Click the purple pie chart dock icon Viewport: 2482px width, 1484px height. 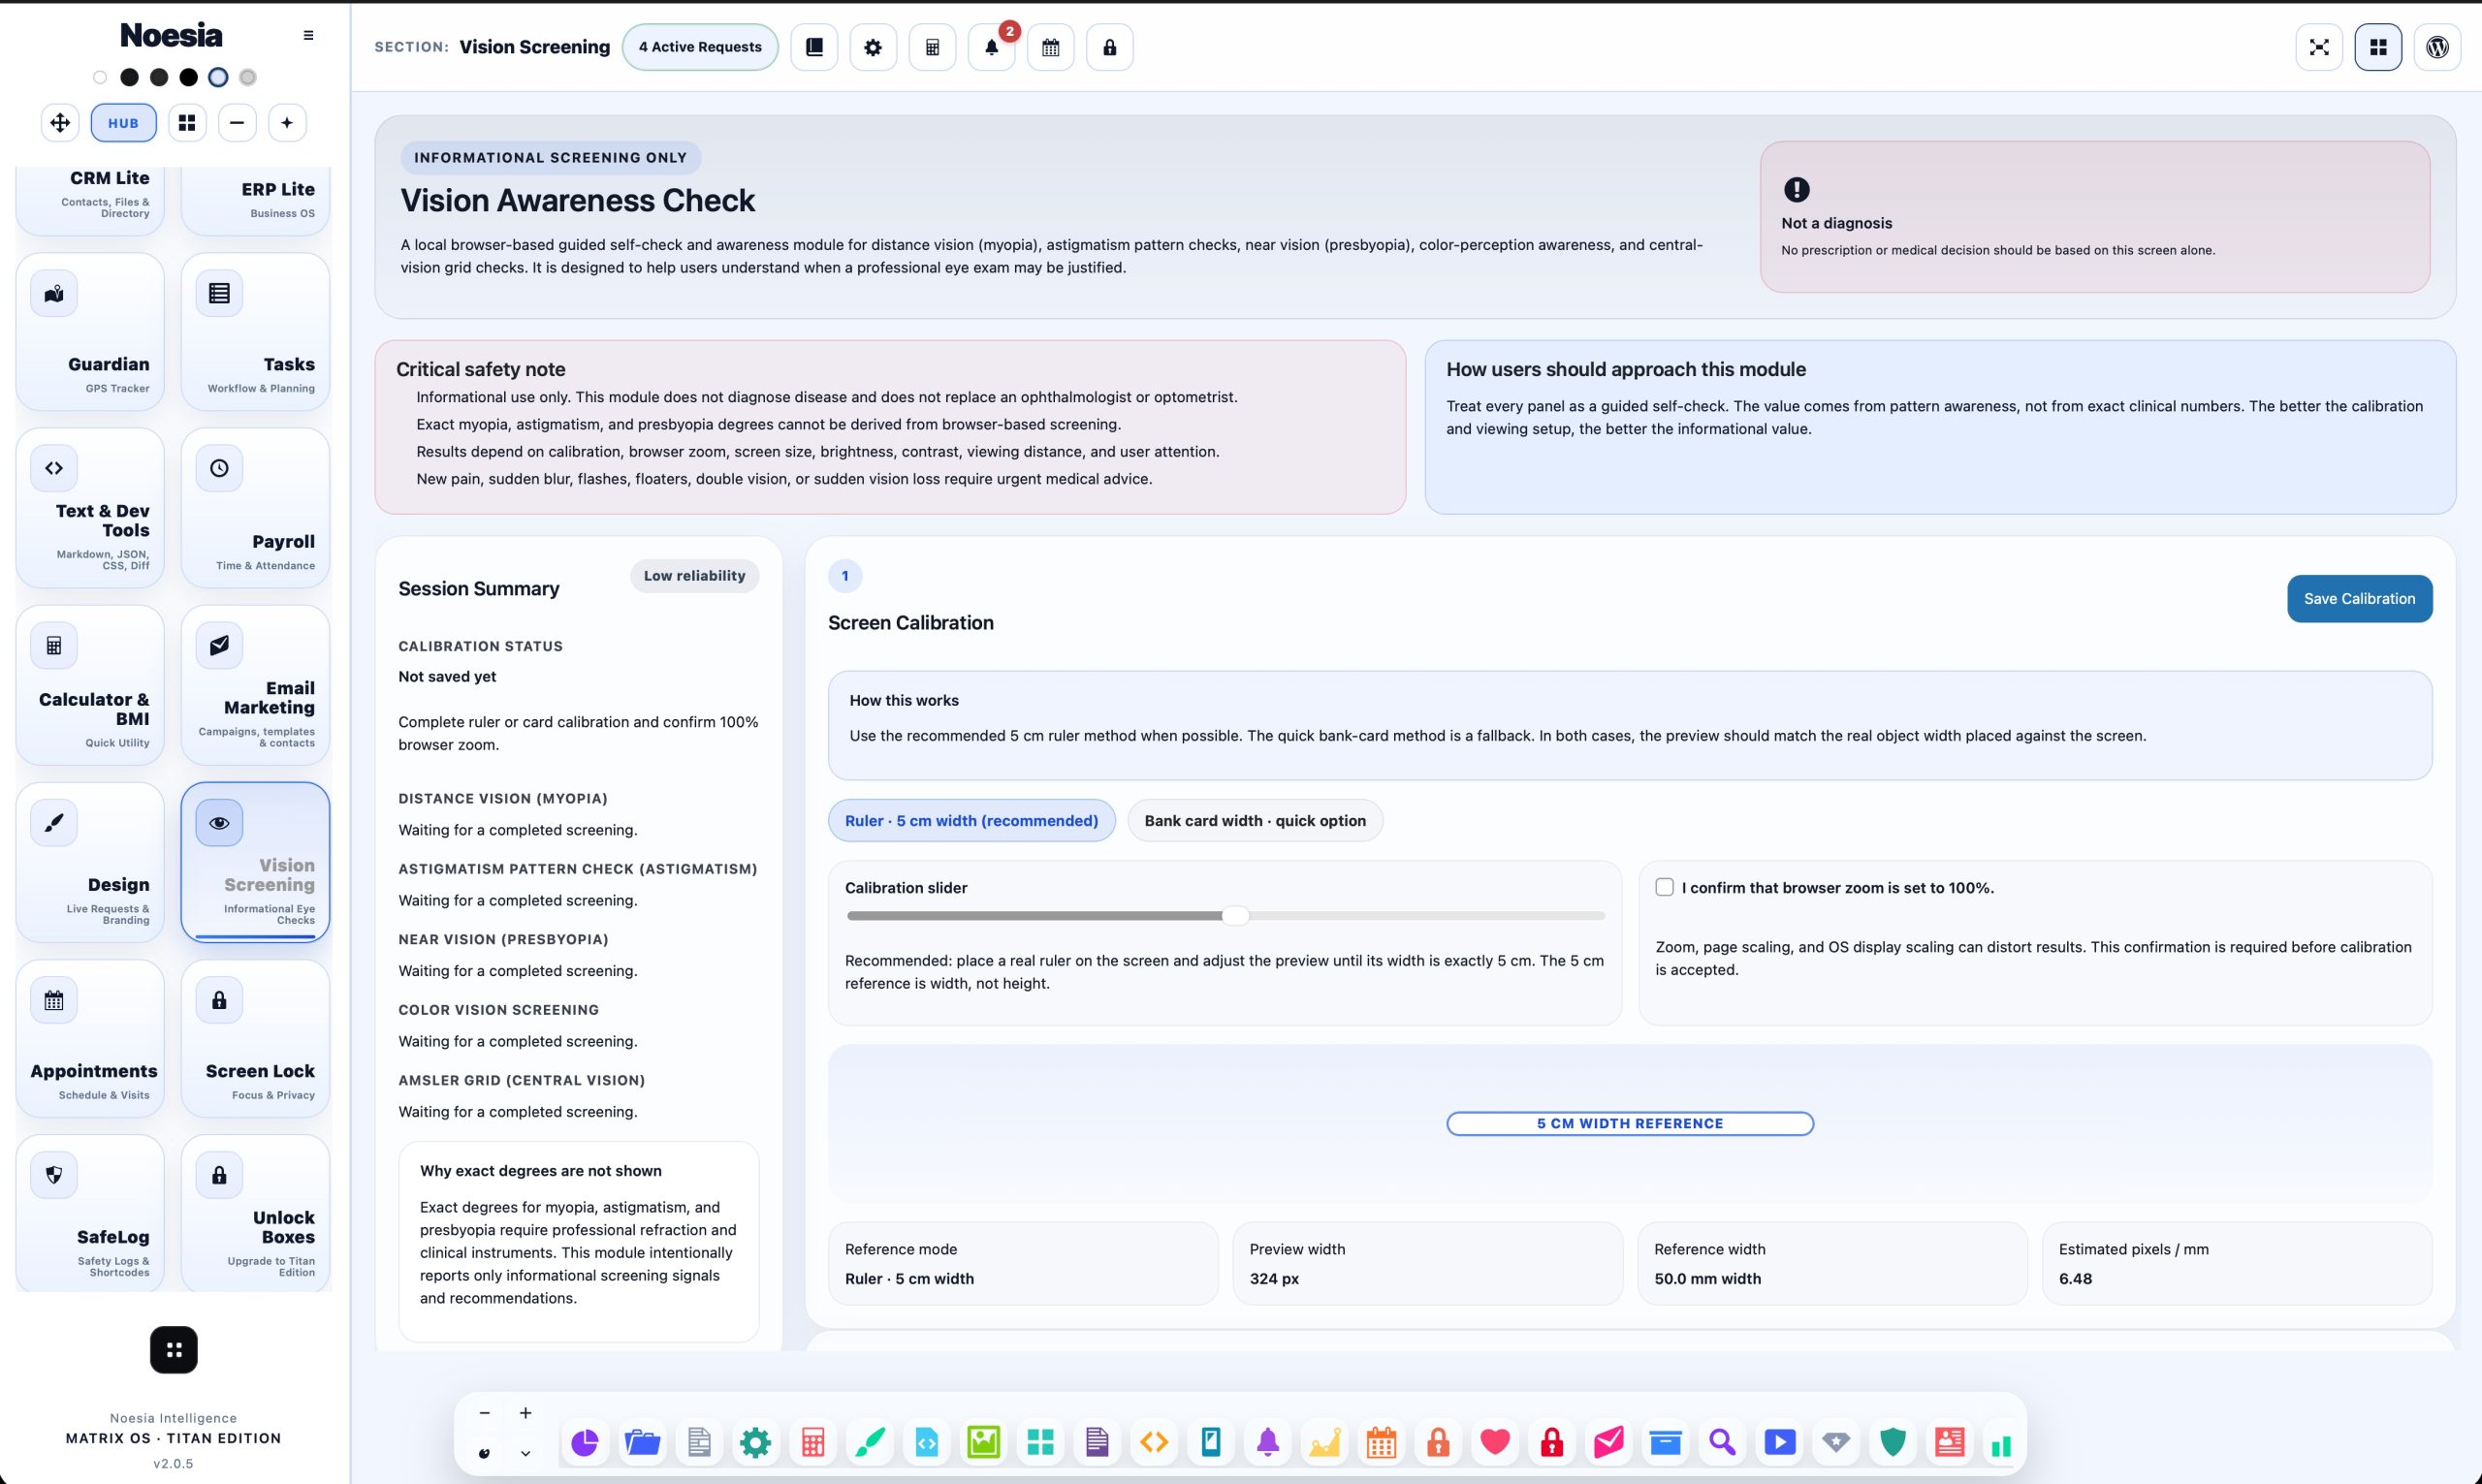click(x=585, y=1442)
